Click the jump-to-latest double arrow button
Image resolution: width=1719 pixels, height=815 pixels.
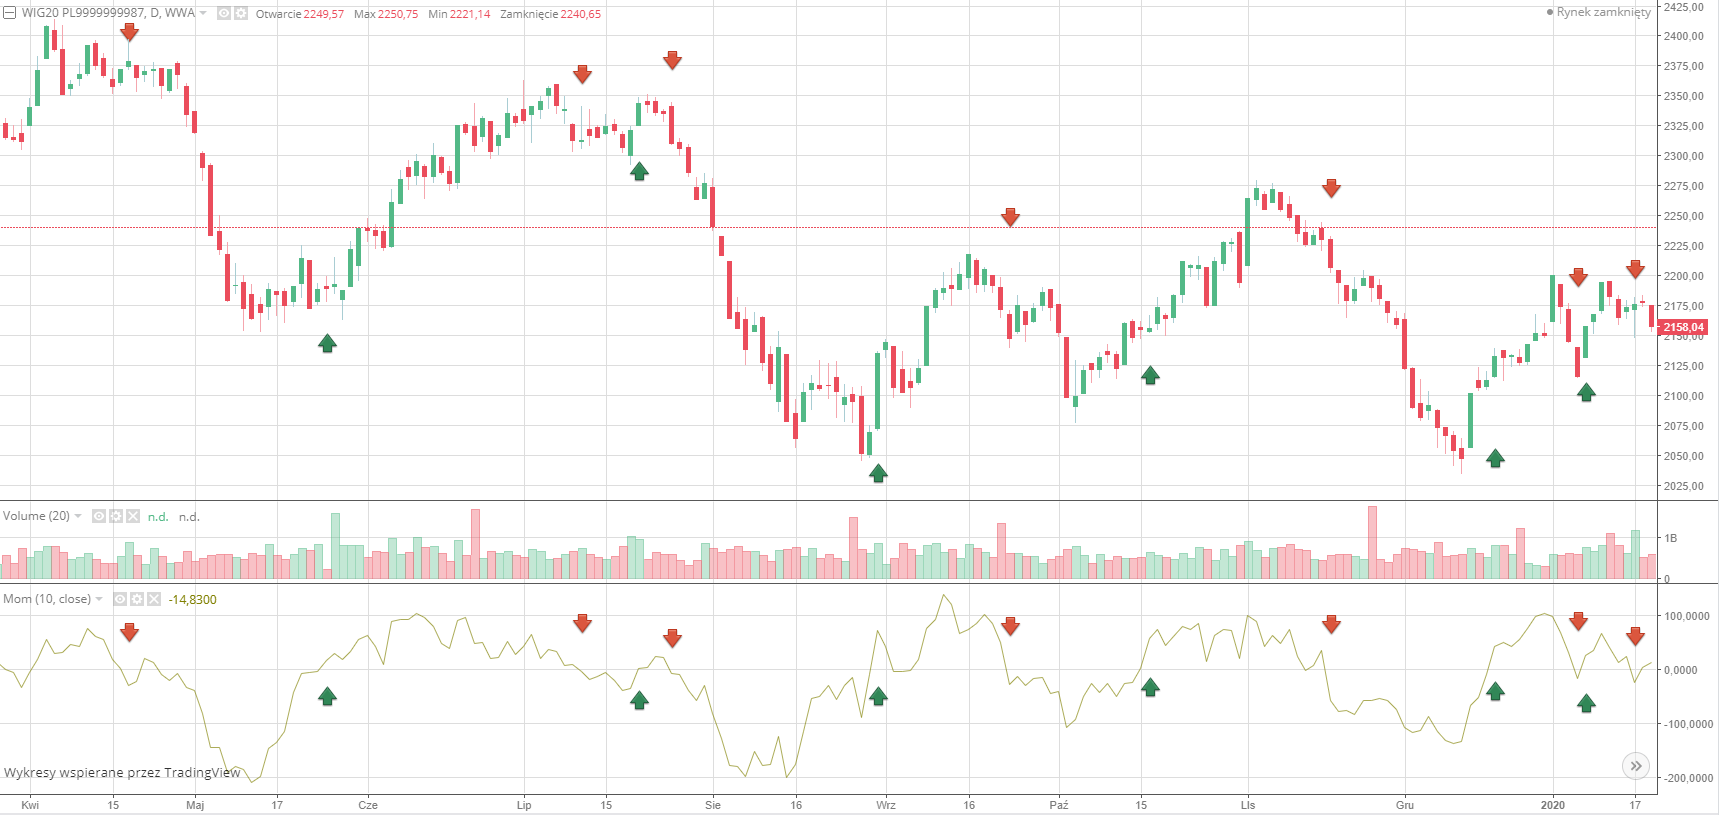pos(1635,767)
